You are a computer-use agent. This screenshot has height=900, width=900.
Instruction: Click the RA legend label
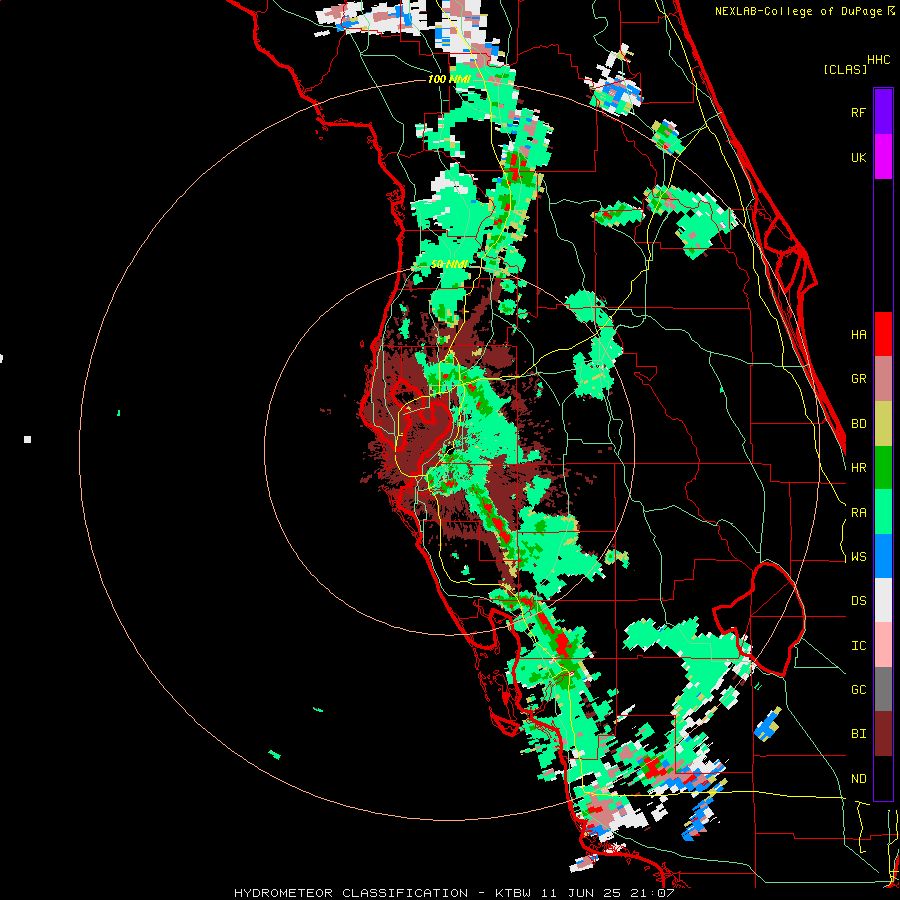[858, 513]
